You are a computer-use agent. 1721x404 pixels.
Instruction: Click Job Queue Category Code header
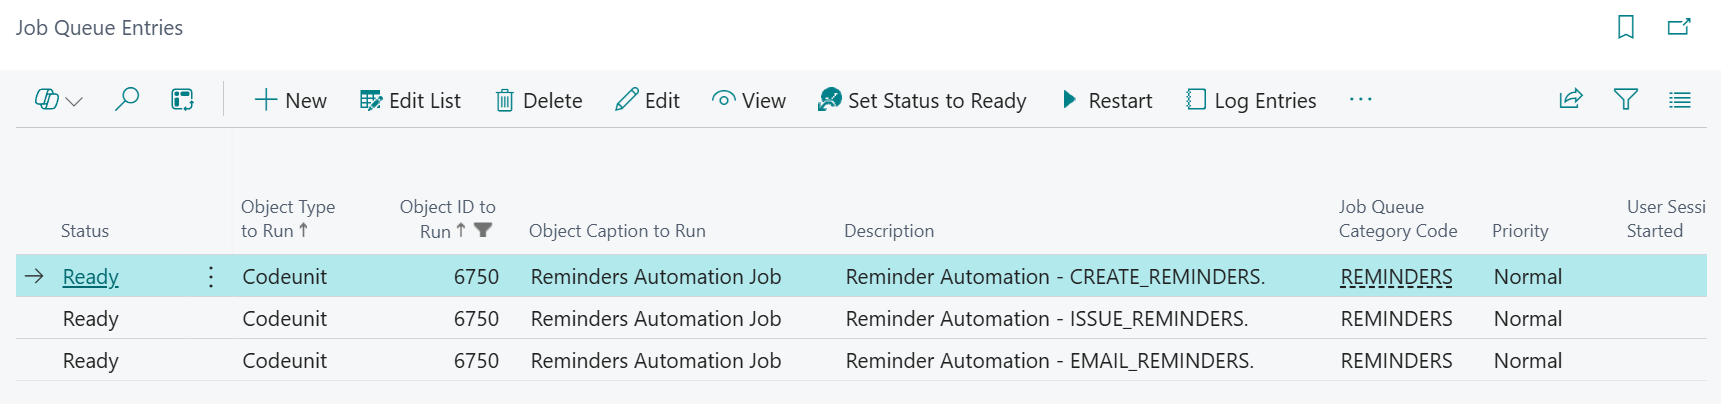[1398, 219]
